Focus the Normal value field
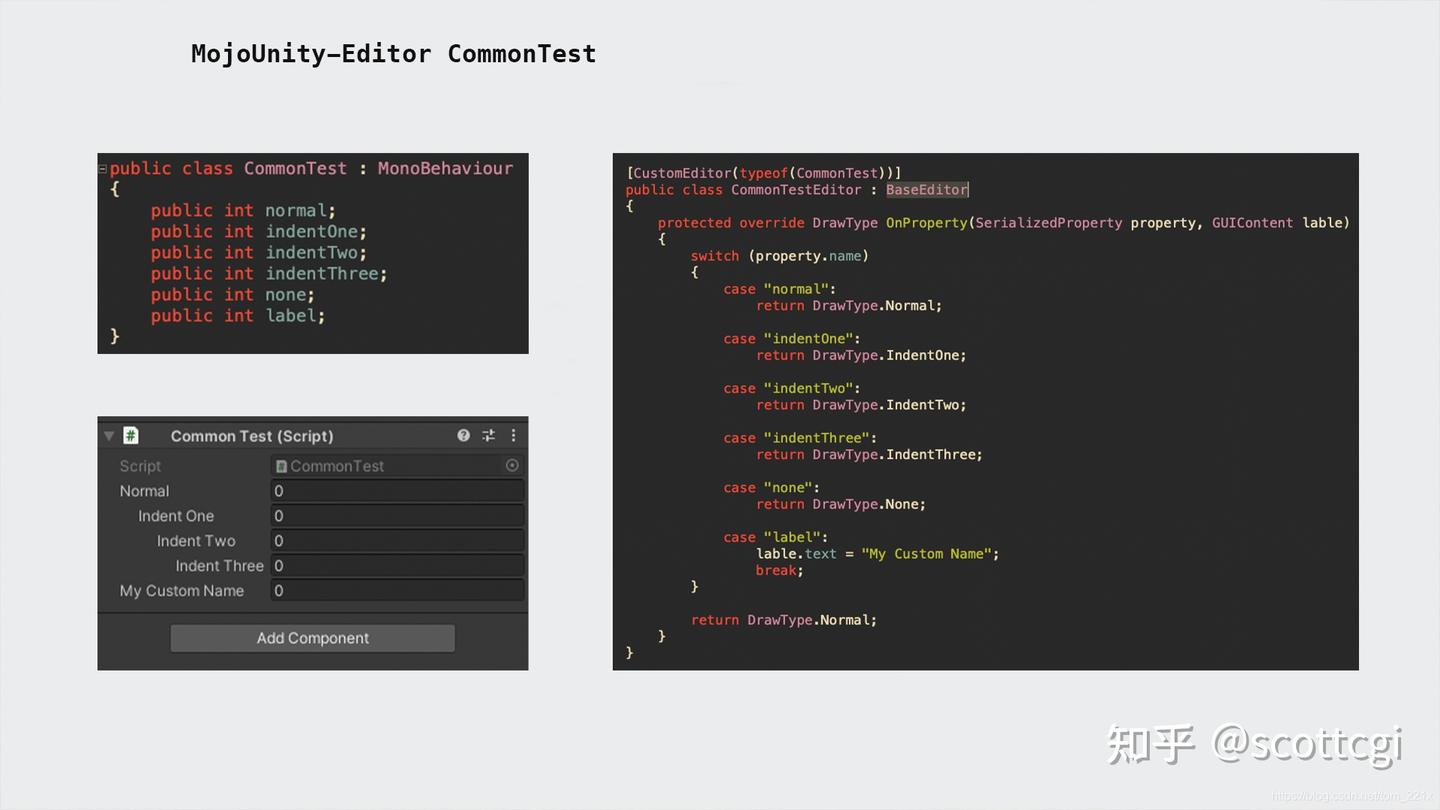 point(397,491)
